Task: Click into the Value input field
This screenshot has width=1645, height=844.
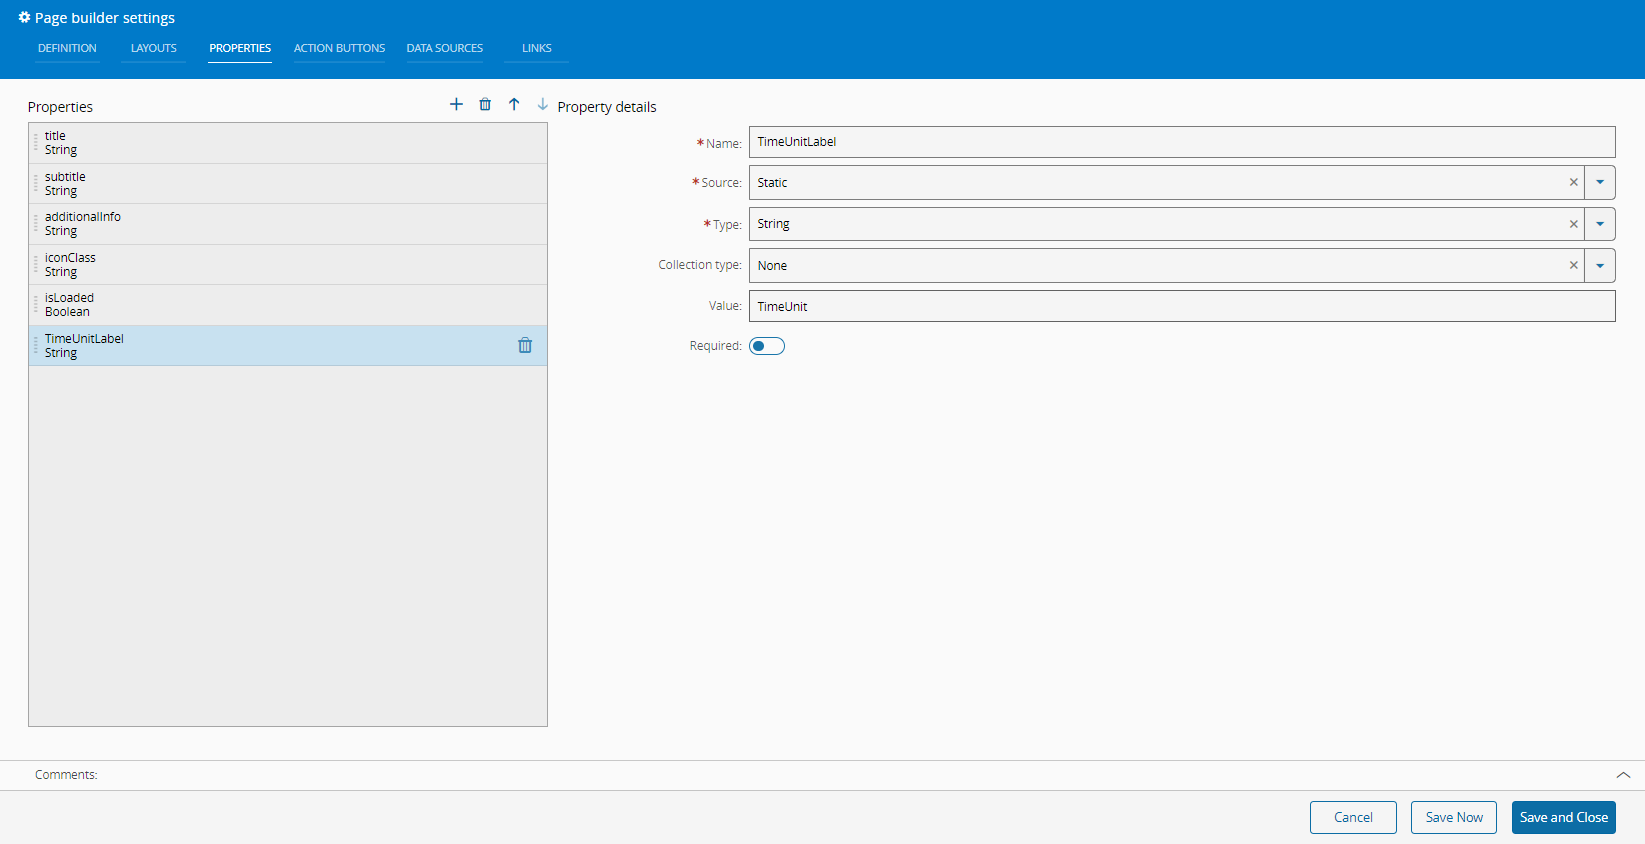Action: pyautogui.click(x=1181, y=307)
